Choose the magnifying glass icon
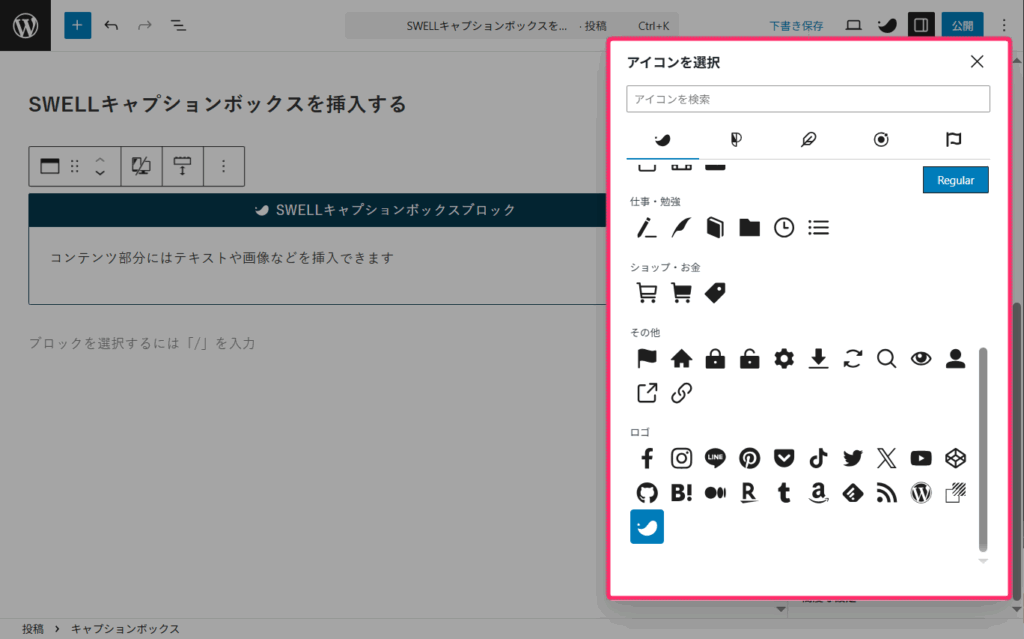 tap(886, 358)
